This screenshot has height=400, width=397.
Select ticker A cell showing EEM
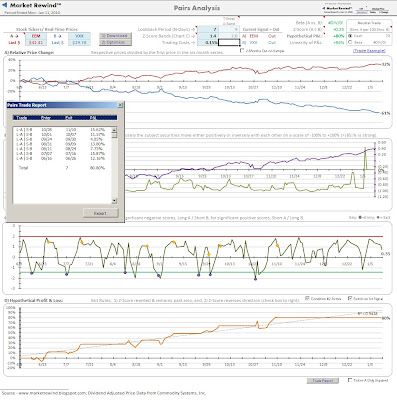[x=36, y=36]
